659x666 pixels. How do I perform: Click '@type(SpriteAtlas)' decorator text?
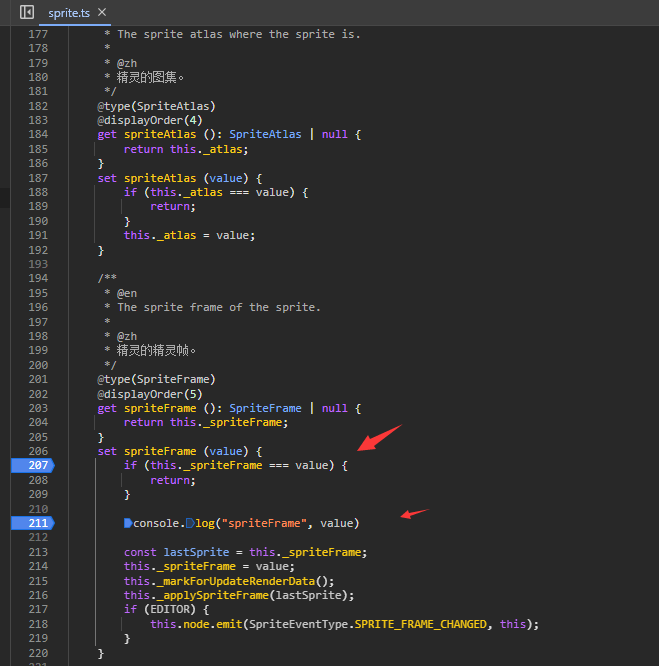point(156,106)
